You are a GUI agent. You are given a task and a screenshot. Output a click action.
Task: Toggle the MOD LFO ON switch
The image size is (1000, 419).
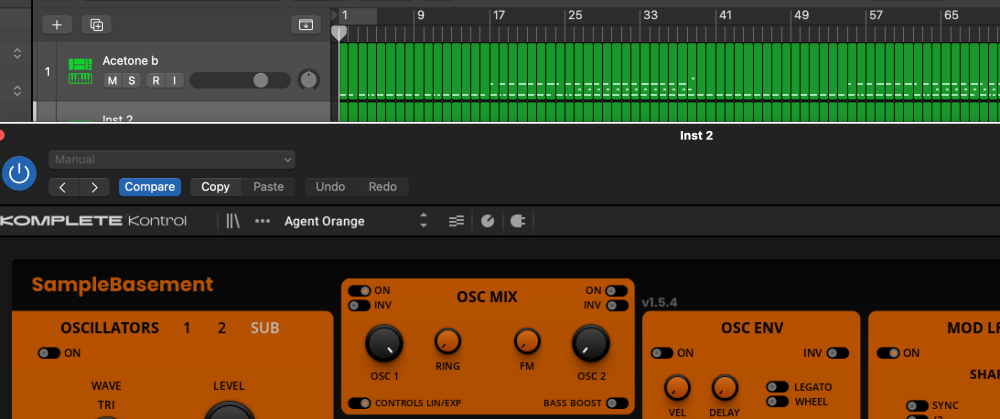[888, 353]
